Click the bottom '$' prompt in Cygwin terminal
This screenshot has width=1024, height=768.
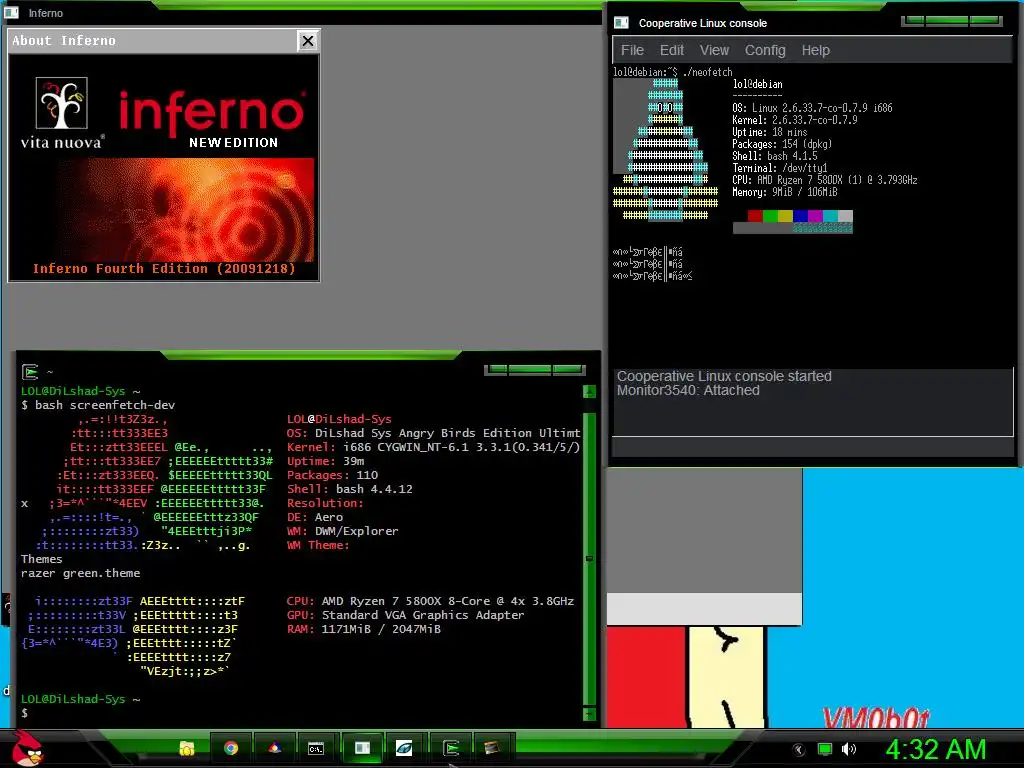point(24,713)
